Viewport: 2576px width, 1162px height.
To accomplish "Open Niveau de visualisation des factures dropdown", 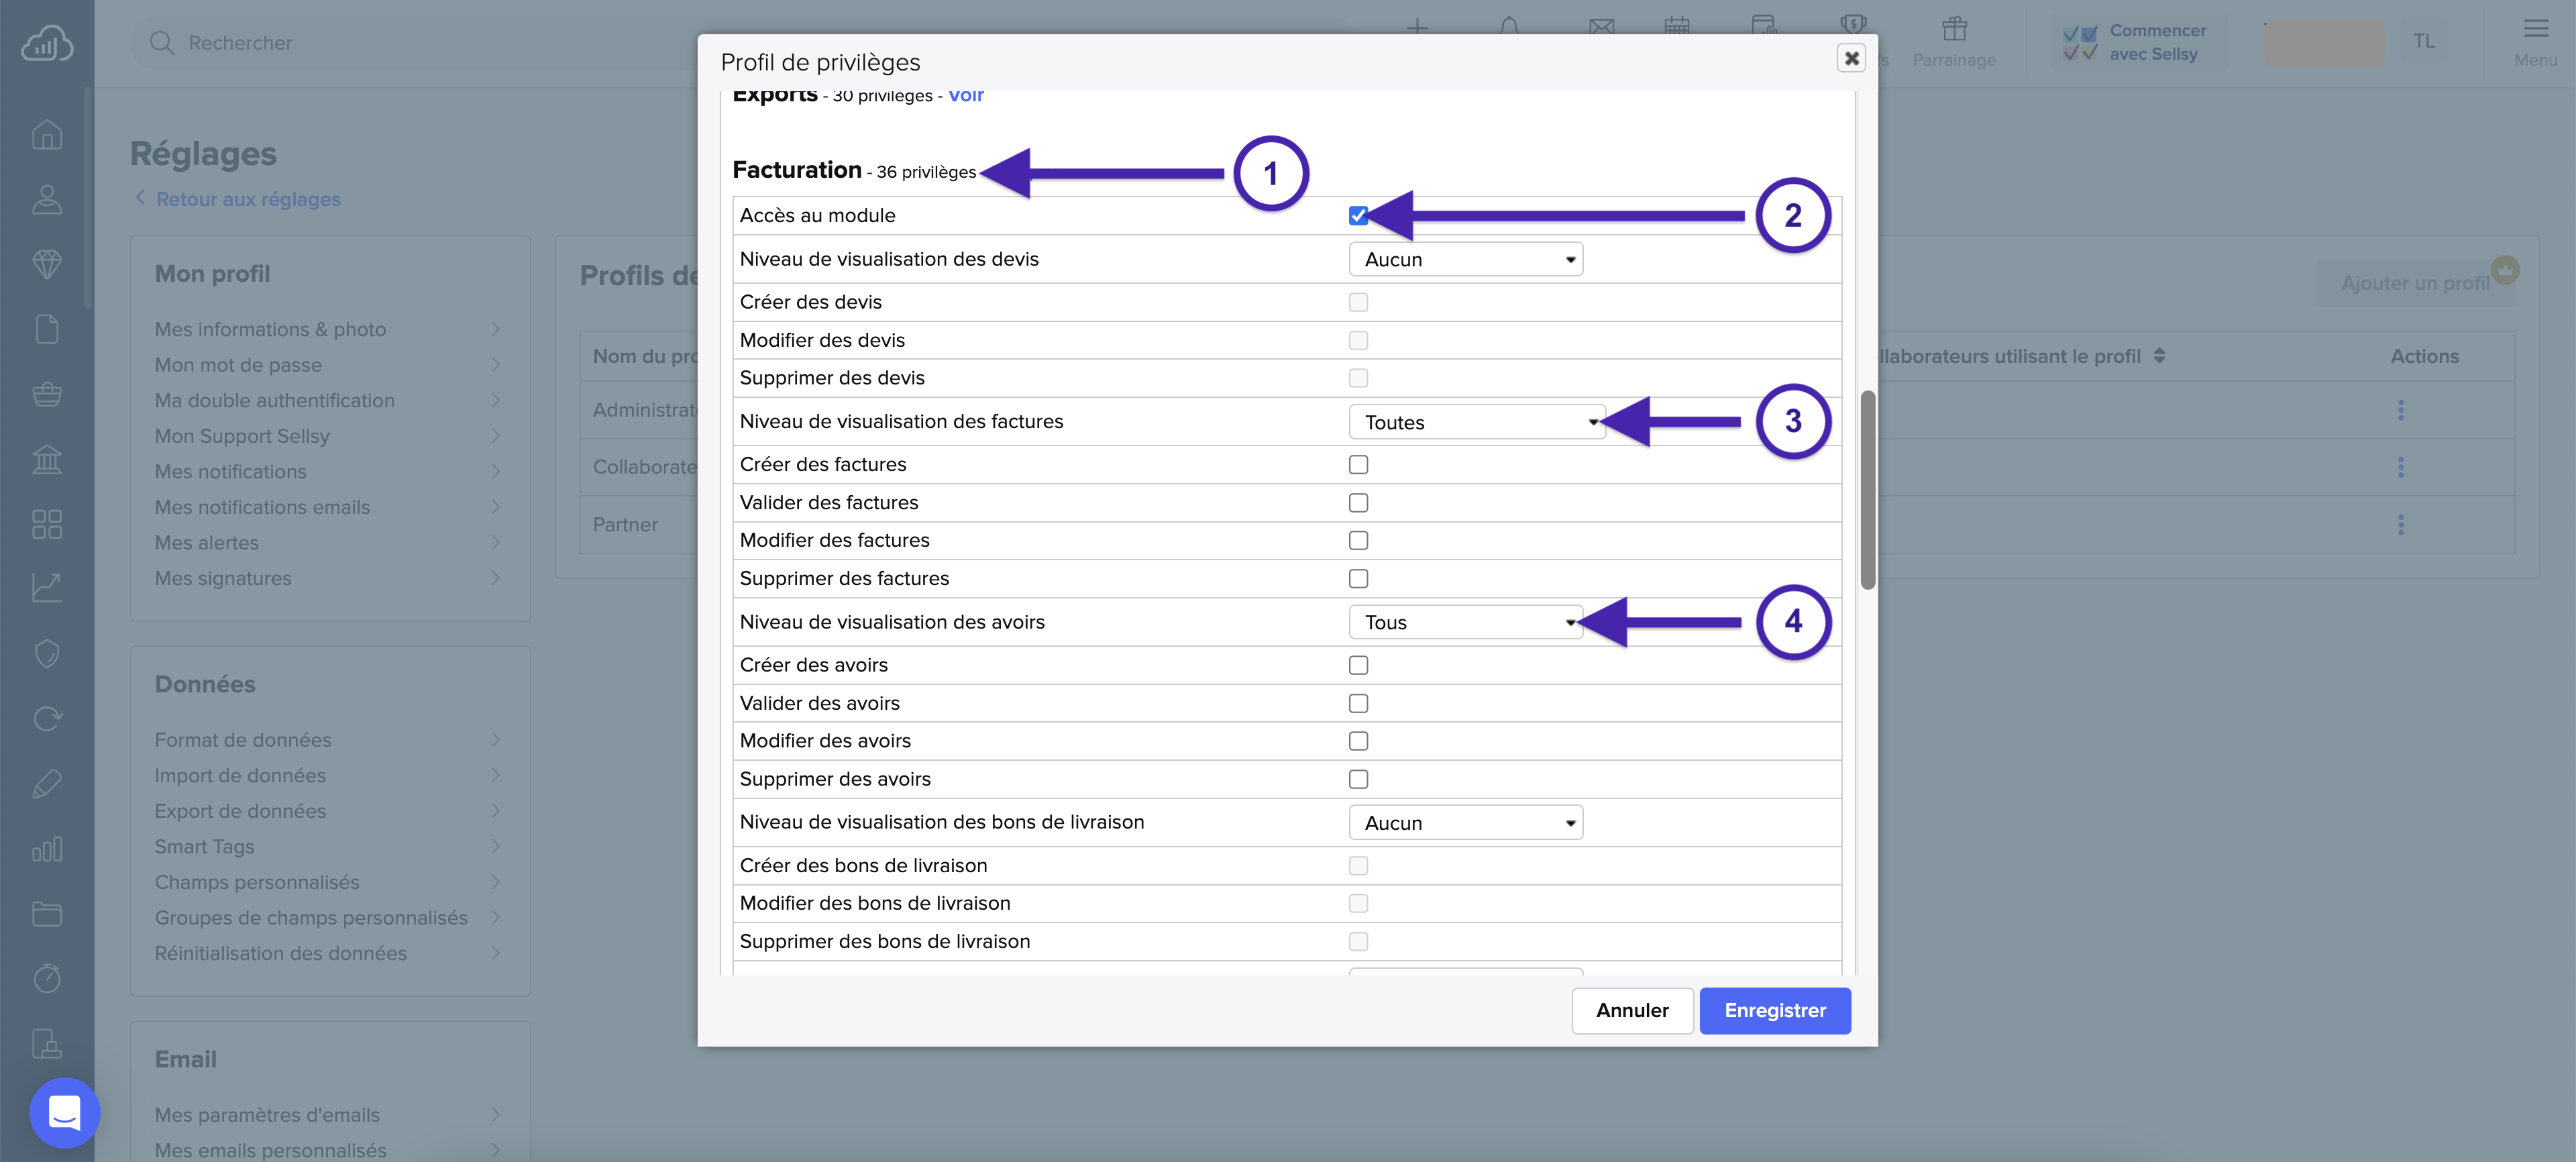I will (x=1475, y=422).
